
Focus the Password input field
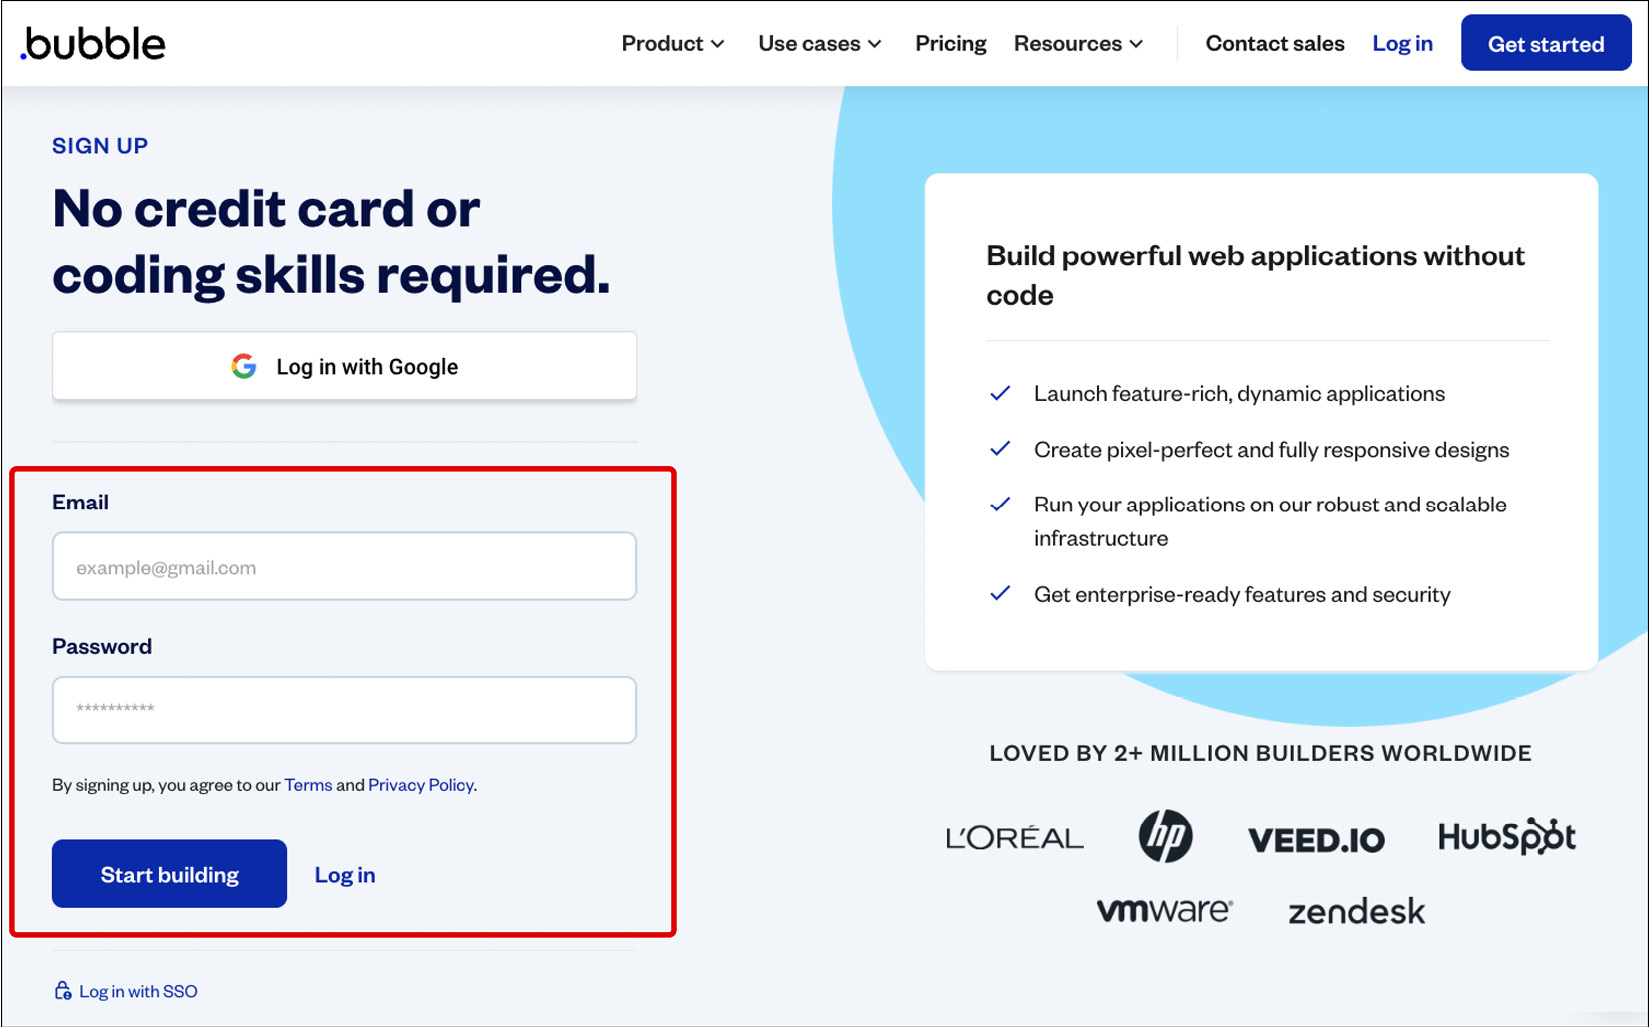(344, 710)
